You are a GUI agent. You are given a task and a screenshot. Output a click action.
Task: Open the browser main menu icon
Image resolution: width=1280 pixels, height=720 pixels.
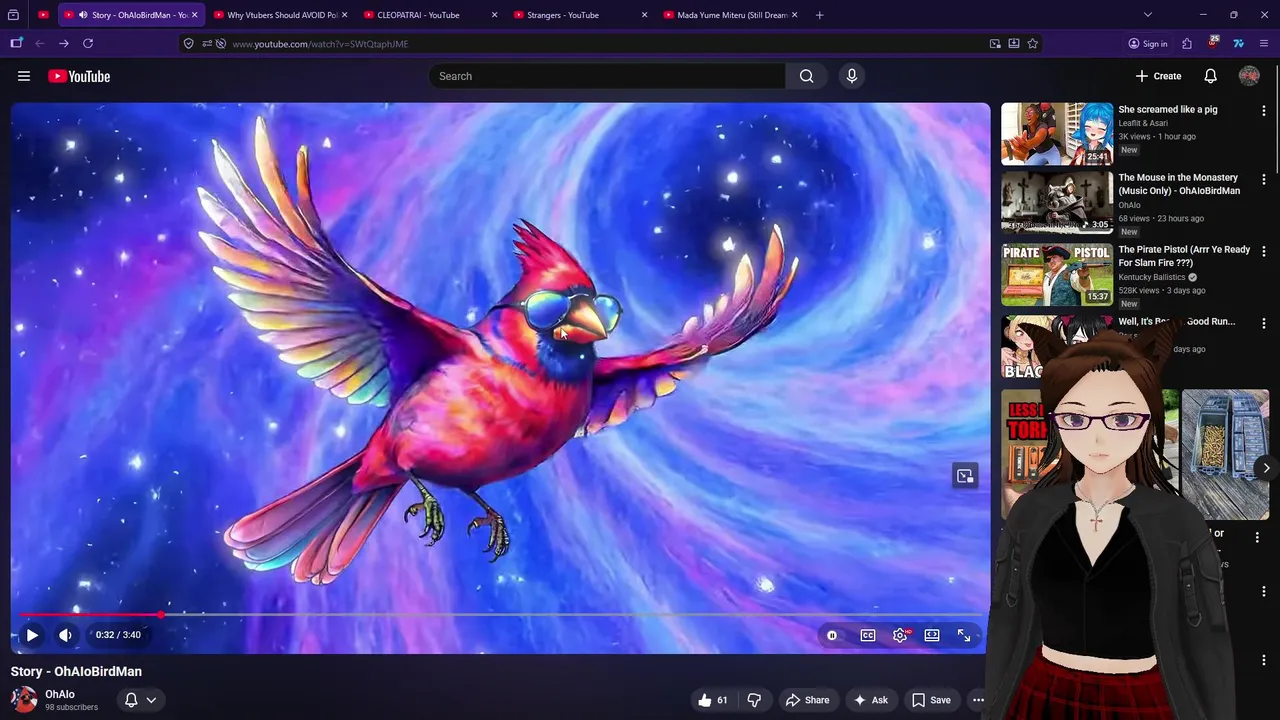(1264, 43)
